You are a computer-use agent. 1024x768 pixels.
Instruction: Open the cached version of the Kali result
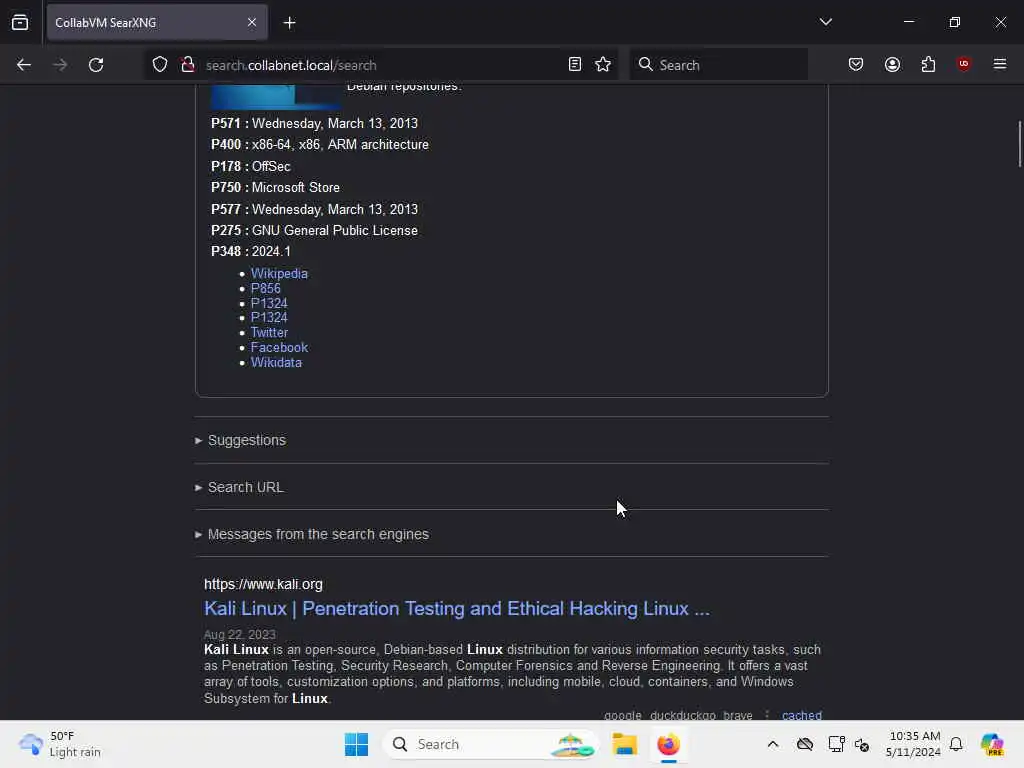(x=801, y=715)
